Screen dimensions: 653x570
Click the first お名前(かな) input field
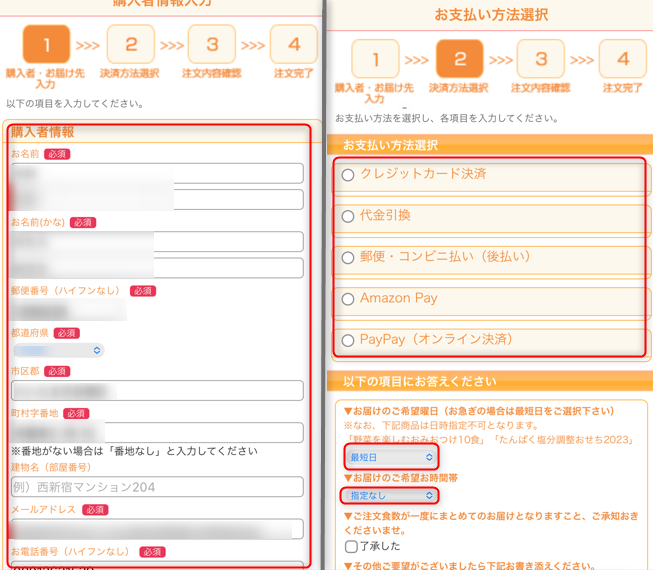[157, 241]
